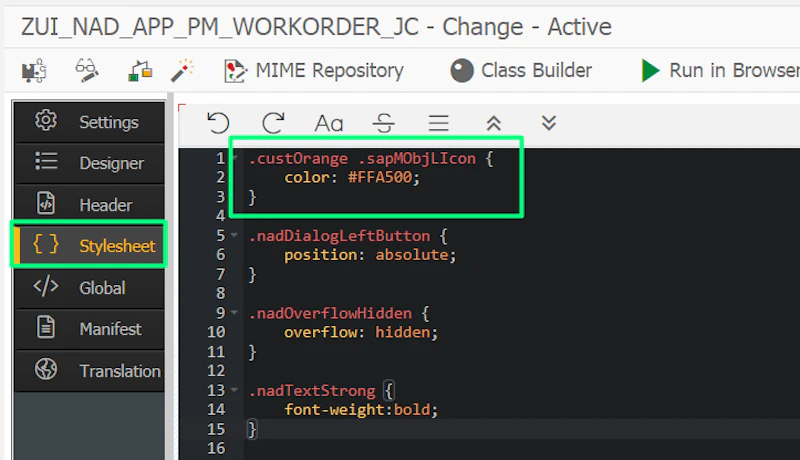This screenshot has width=800, height=460.
Task: Launch Class Builder
Action: click(x=520, y=70)
